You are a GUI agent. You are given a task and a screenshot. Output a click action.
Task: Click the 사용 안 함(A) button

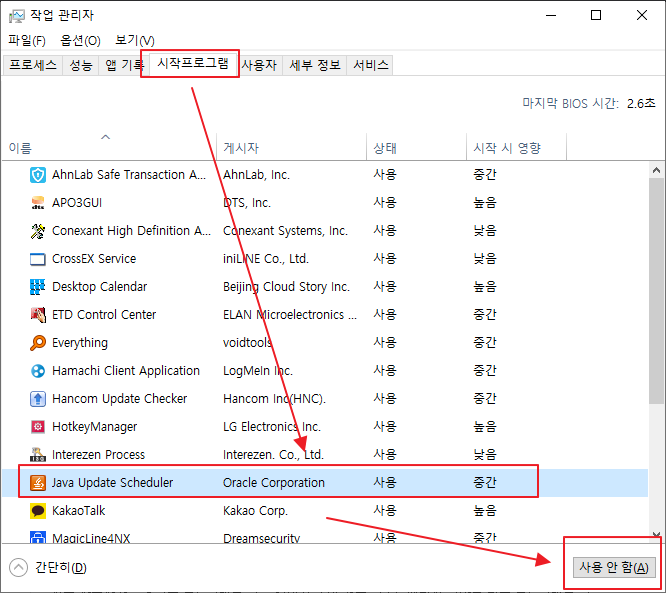point(614,567)
